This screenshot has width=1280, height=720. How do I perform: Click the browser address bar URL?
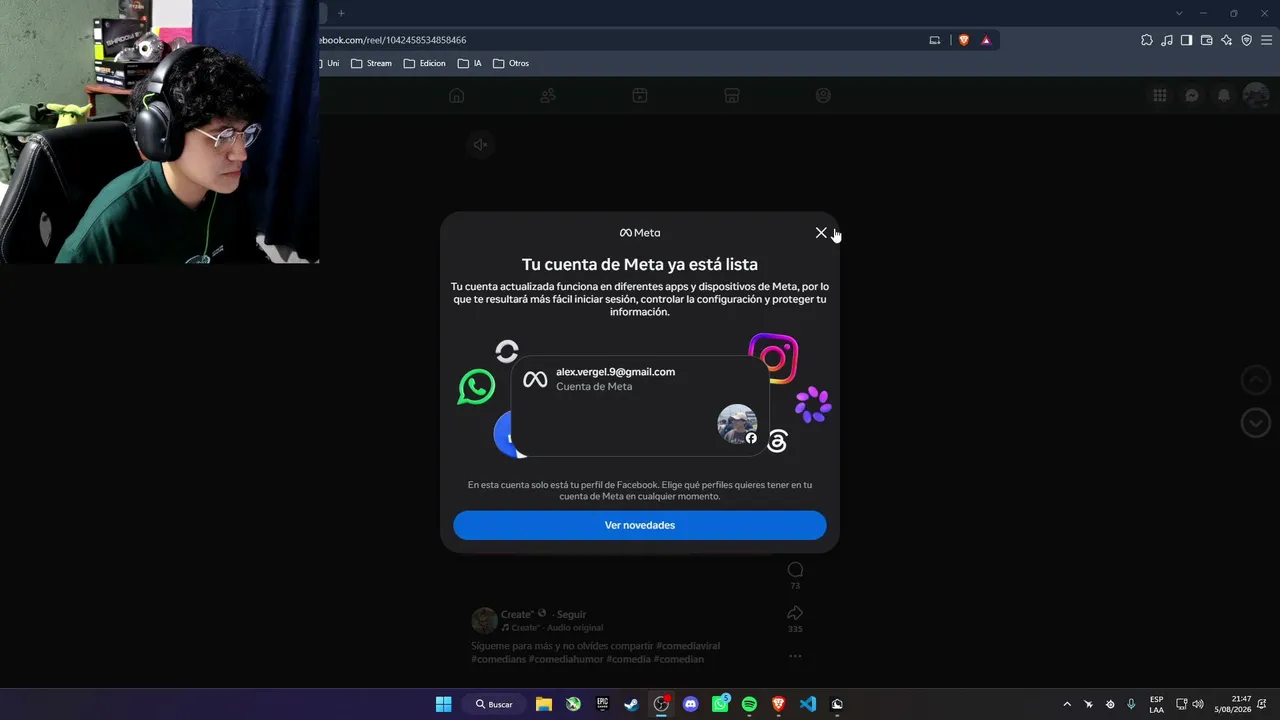coord(393,40)
